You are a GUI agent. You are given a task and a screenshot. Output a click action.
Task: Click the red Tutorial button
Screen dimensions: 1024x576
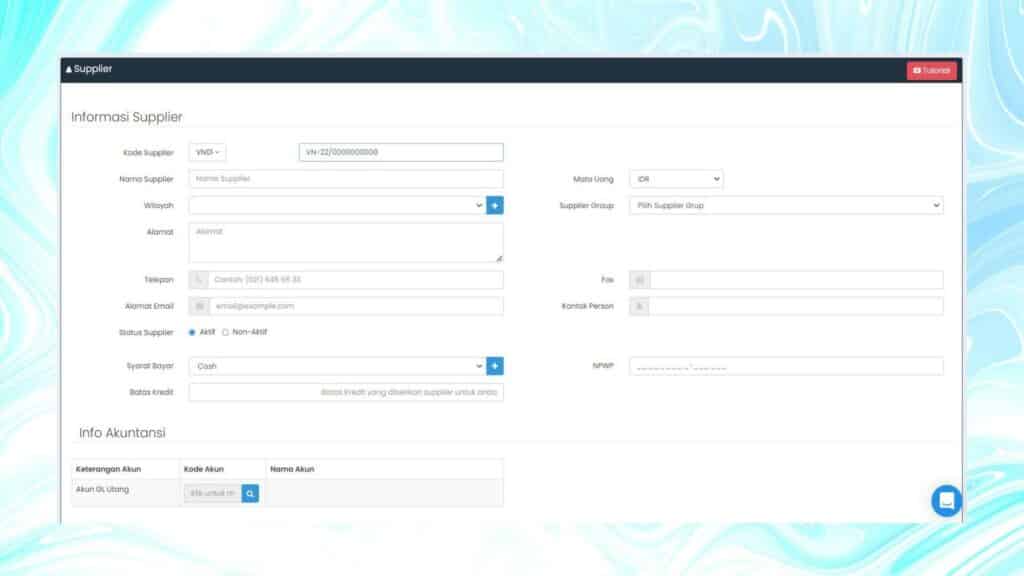pos(931,70)
